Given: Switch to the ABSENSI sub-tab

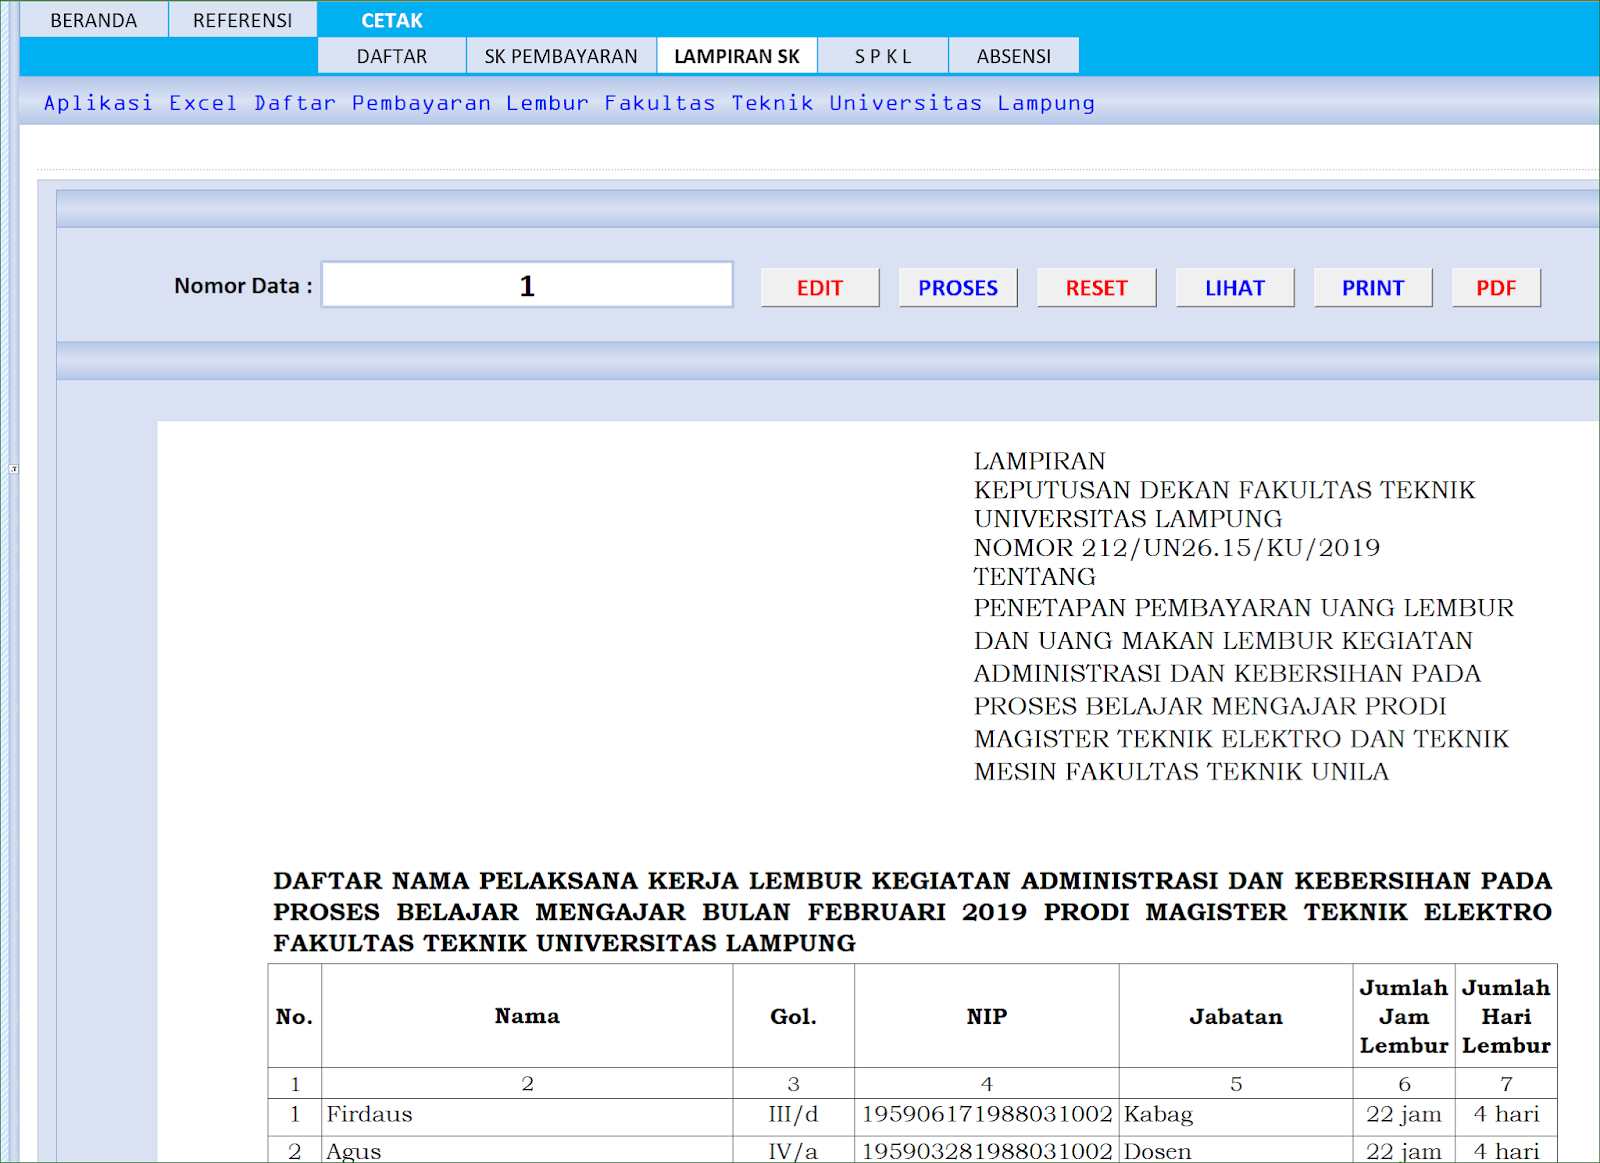Looking at the screenshot, I should (1014, 55).
